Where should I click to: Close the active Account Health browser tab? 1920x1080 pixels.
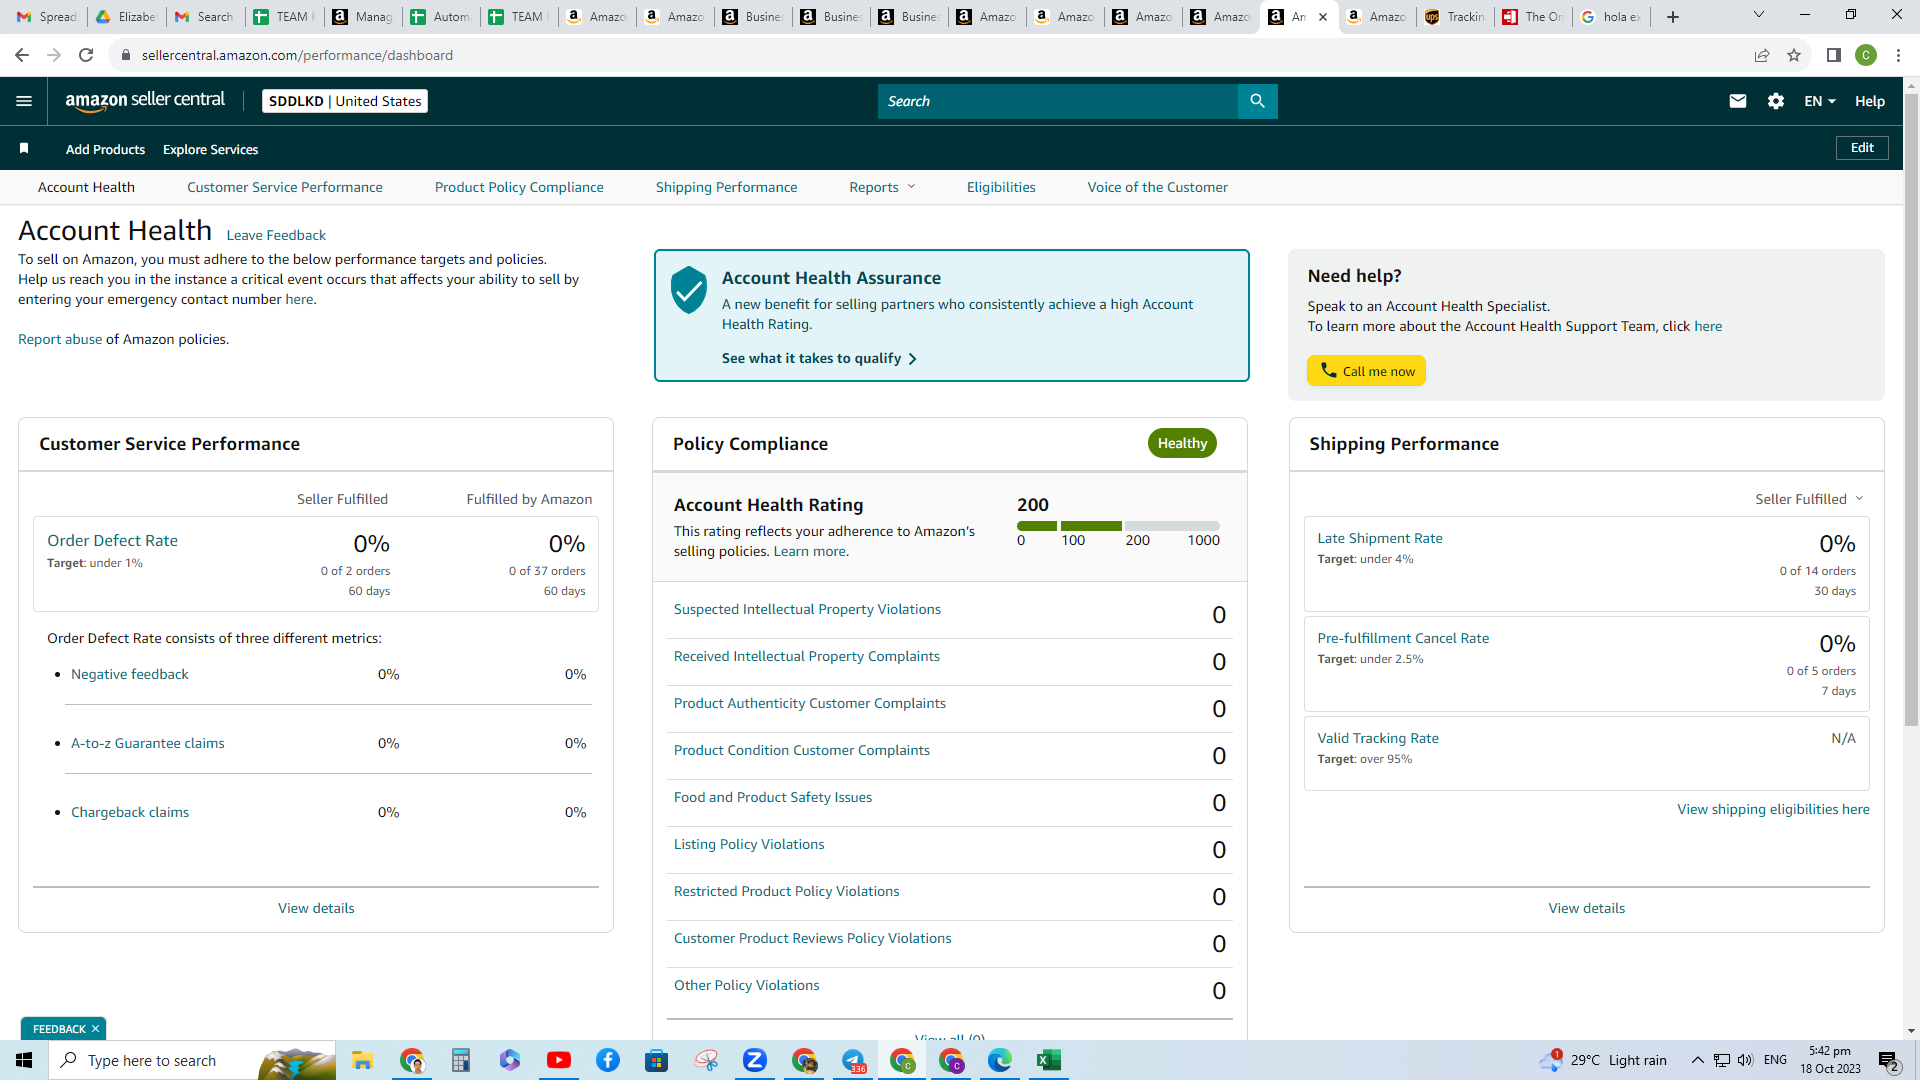(x=1323, y=17)
